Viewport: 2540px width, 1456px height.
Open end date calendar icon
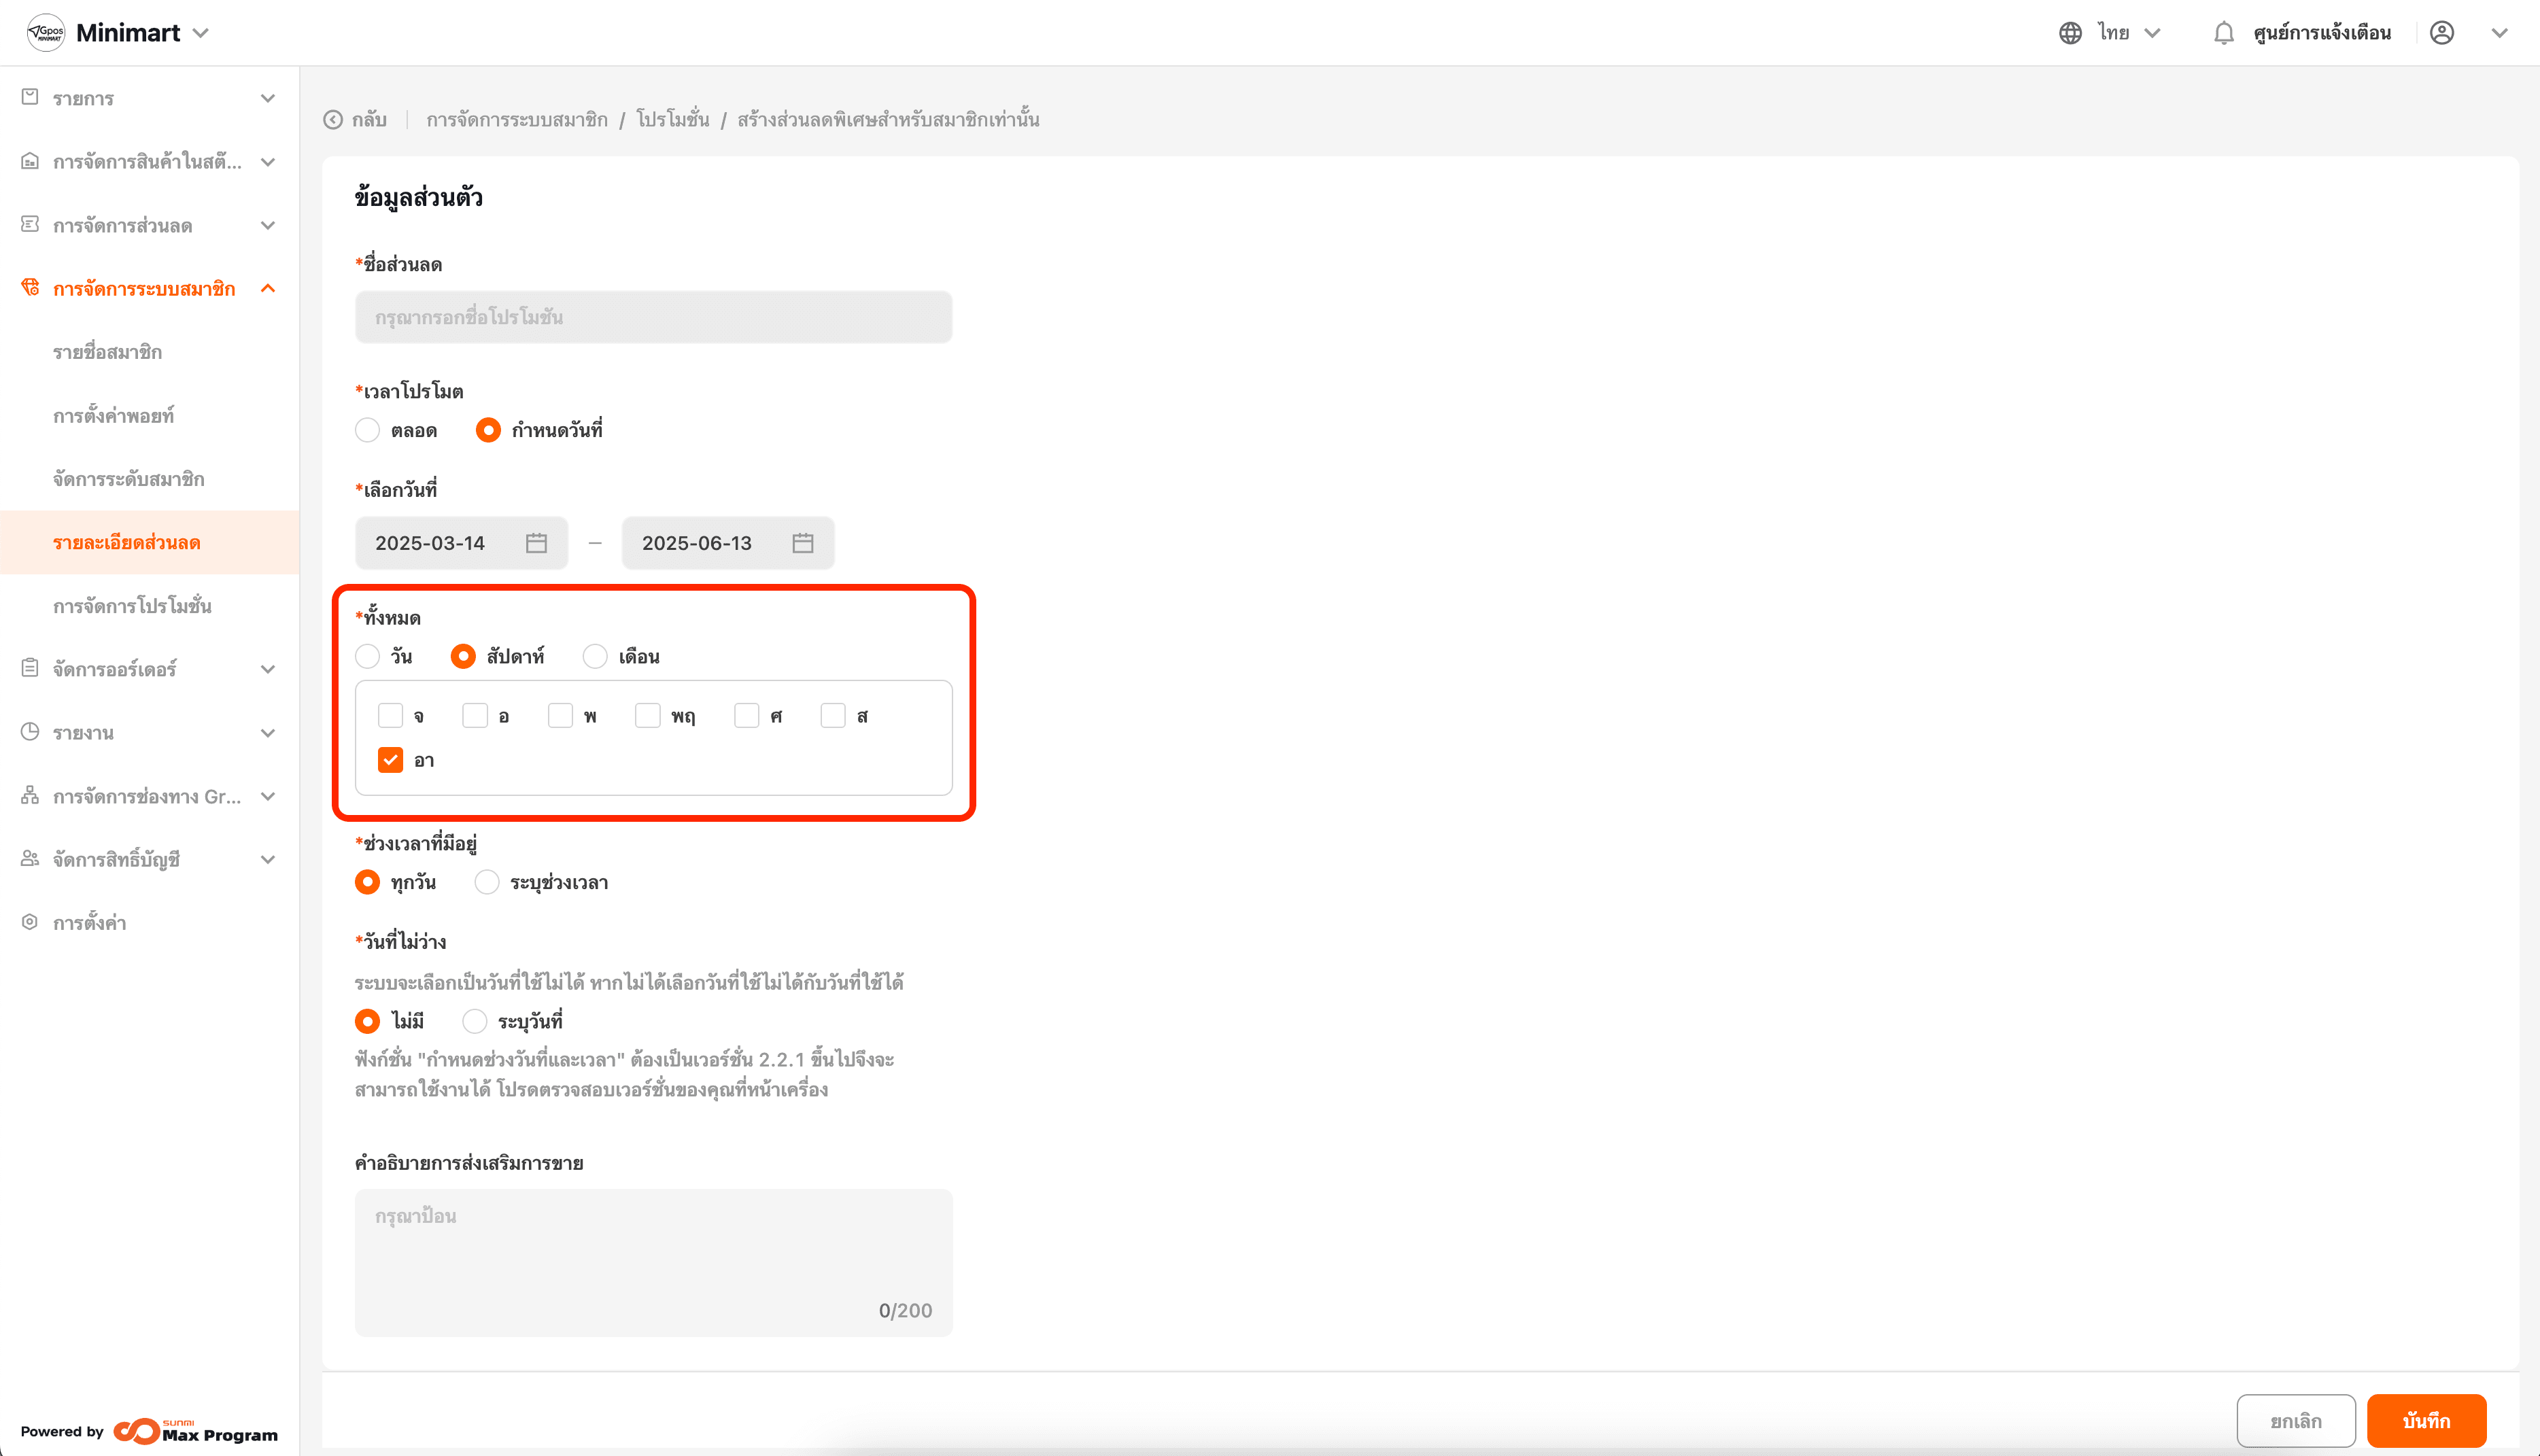(x=802, y=543)
